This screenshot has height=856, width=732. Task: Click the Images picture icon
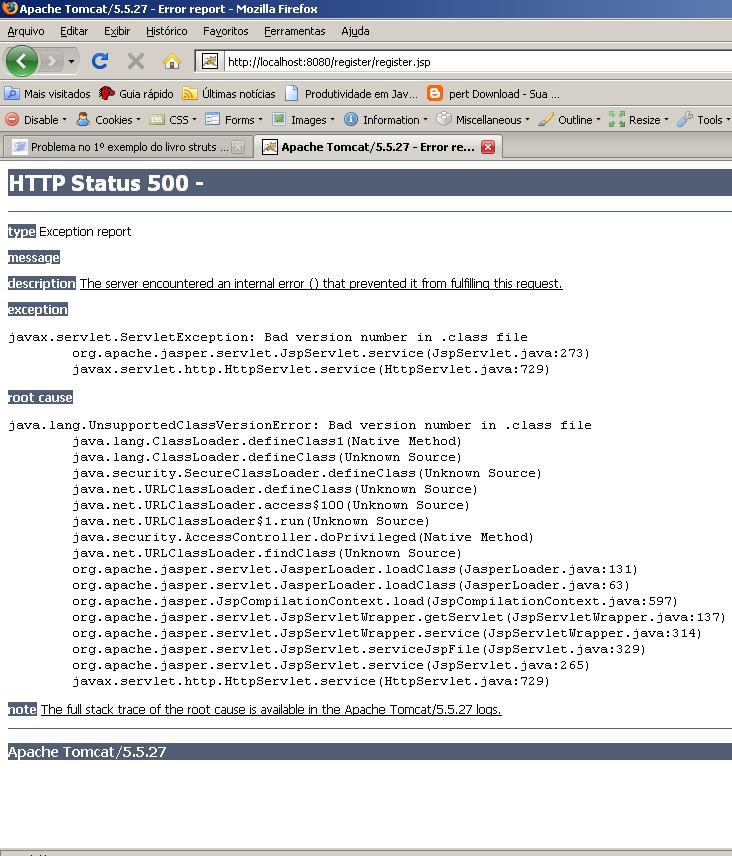pos(279,119)
